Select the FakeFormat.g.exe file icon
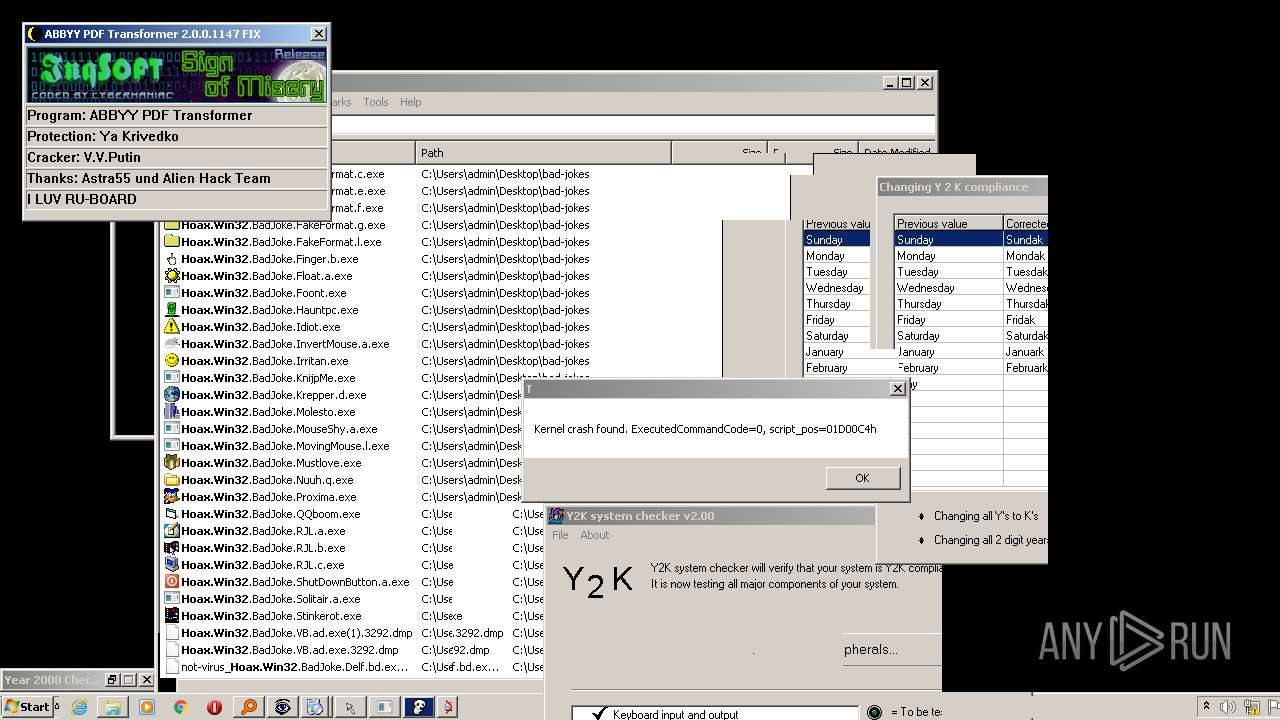 (x=172, y=225)
